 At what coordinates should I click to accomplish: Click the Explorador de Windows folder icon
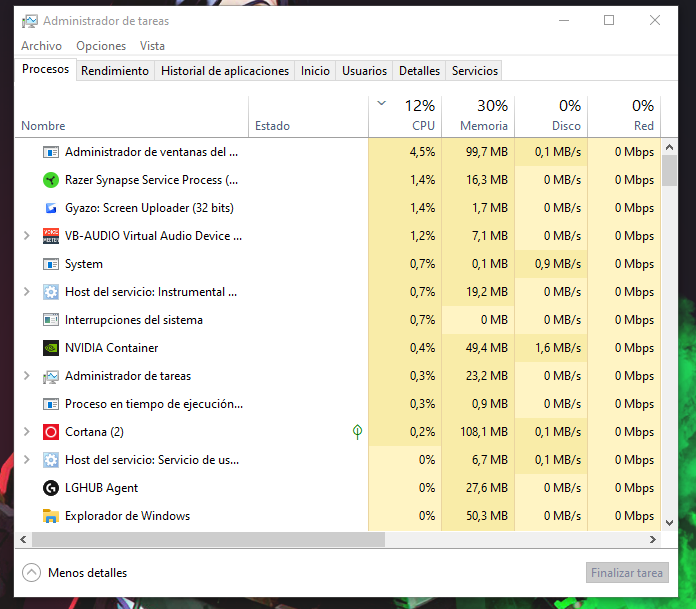click(51, 516)
